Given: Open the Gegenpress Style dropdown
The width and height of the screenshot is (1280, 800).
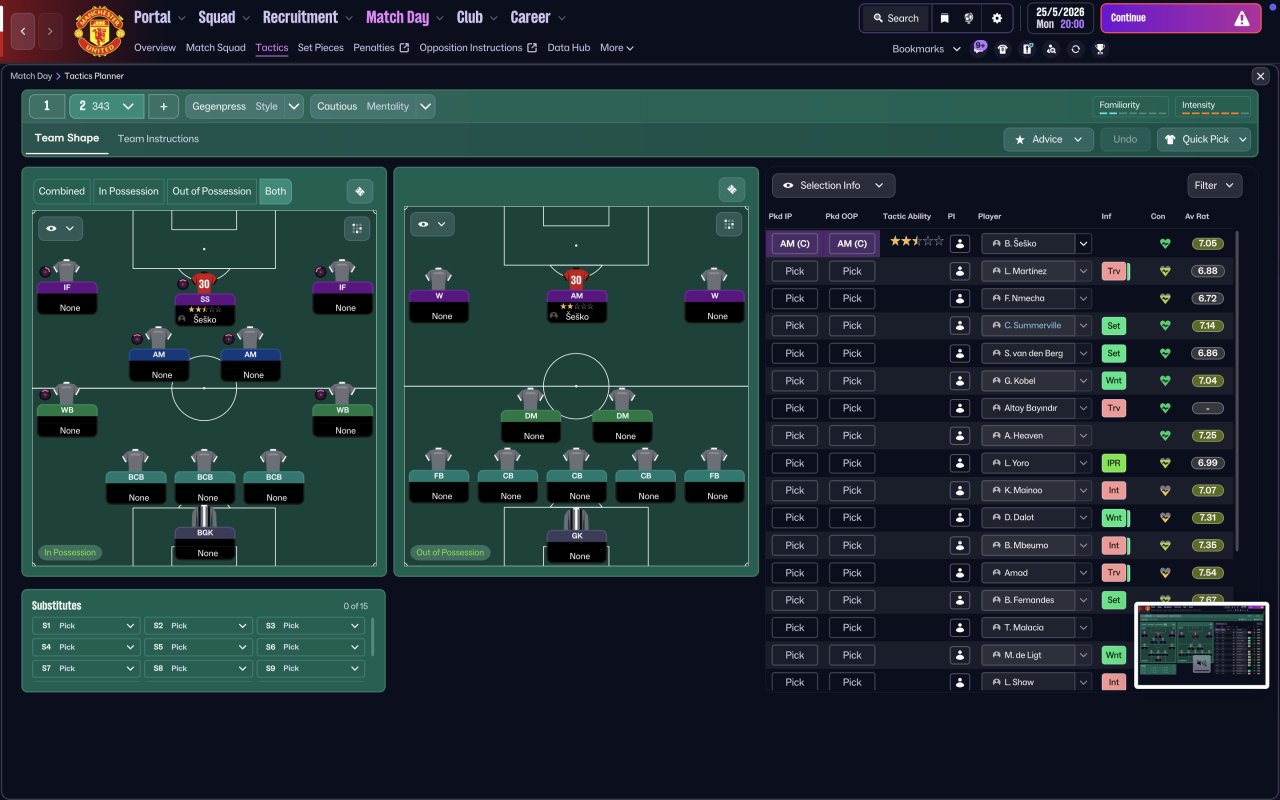Looking at the screenshot, I should coord(244,106).
